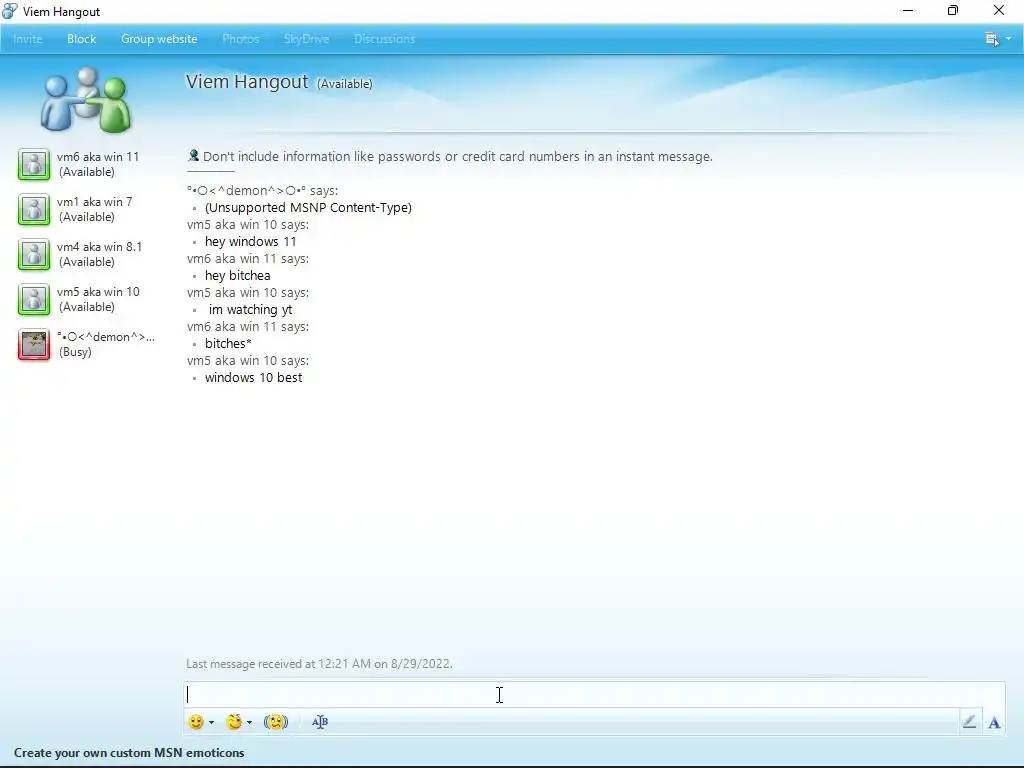
Task: Click the password safety warning text
Action: tap(458, 157)
